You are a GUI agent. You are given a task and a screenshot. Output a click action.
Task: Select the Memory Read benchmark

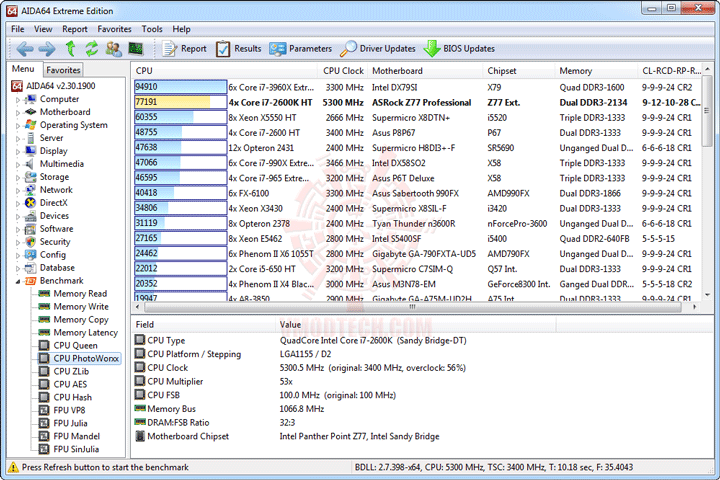[73, 294]
